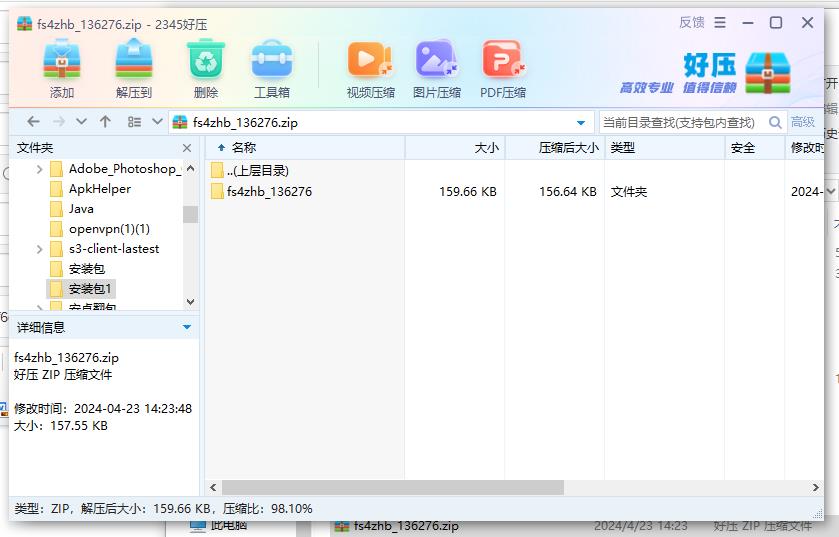Screen dimensions: 839x537
Task: Select 安装包1 folder in tree
Action: point(80,289)
